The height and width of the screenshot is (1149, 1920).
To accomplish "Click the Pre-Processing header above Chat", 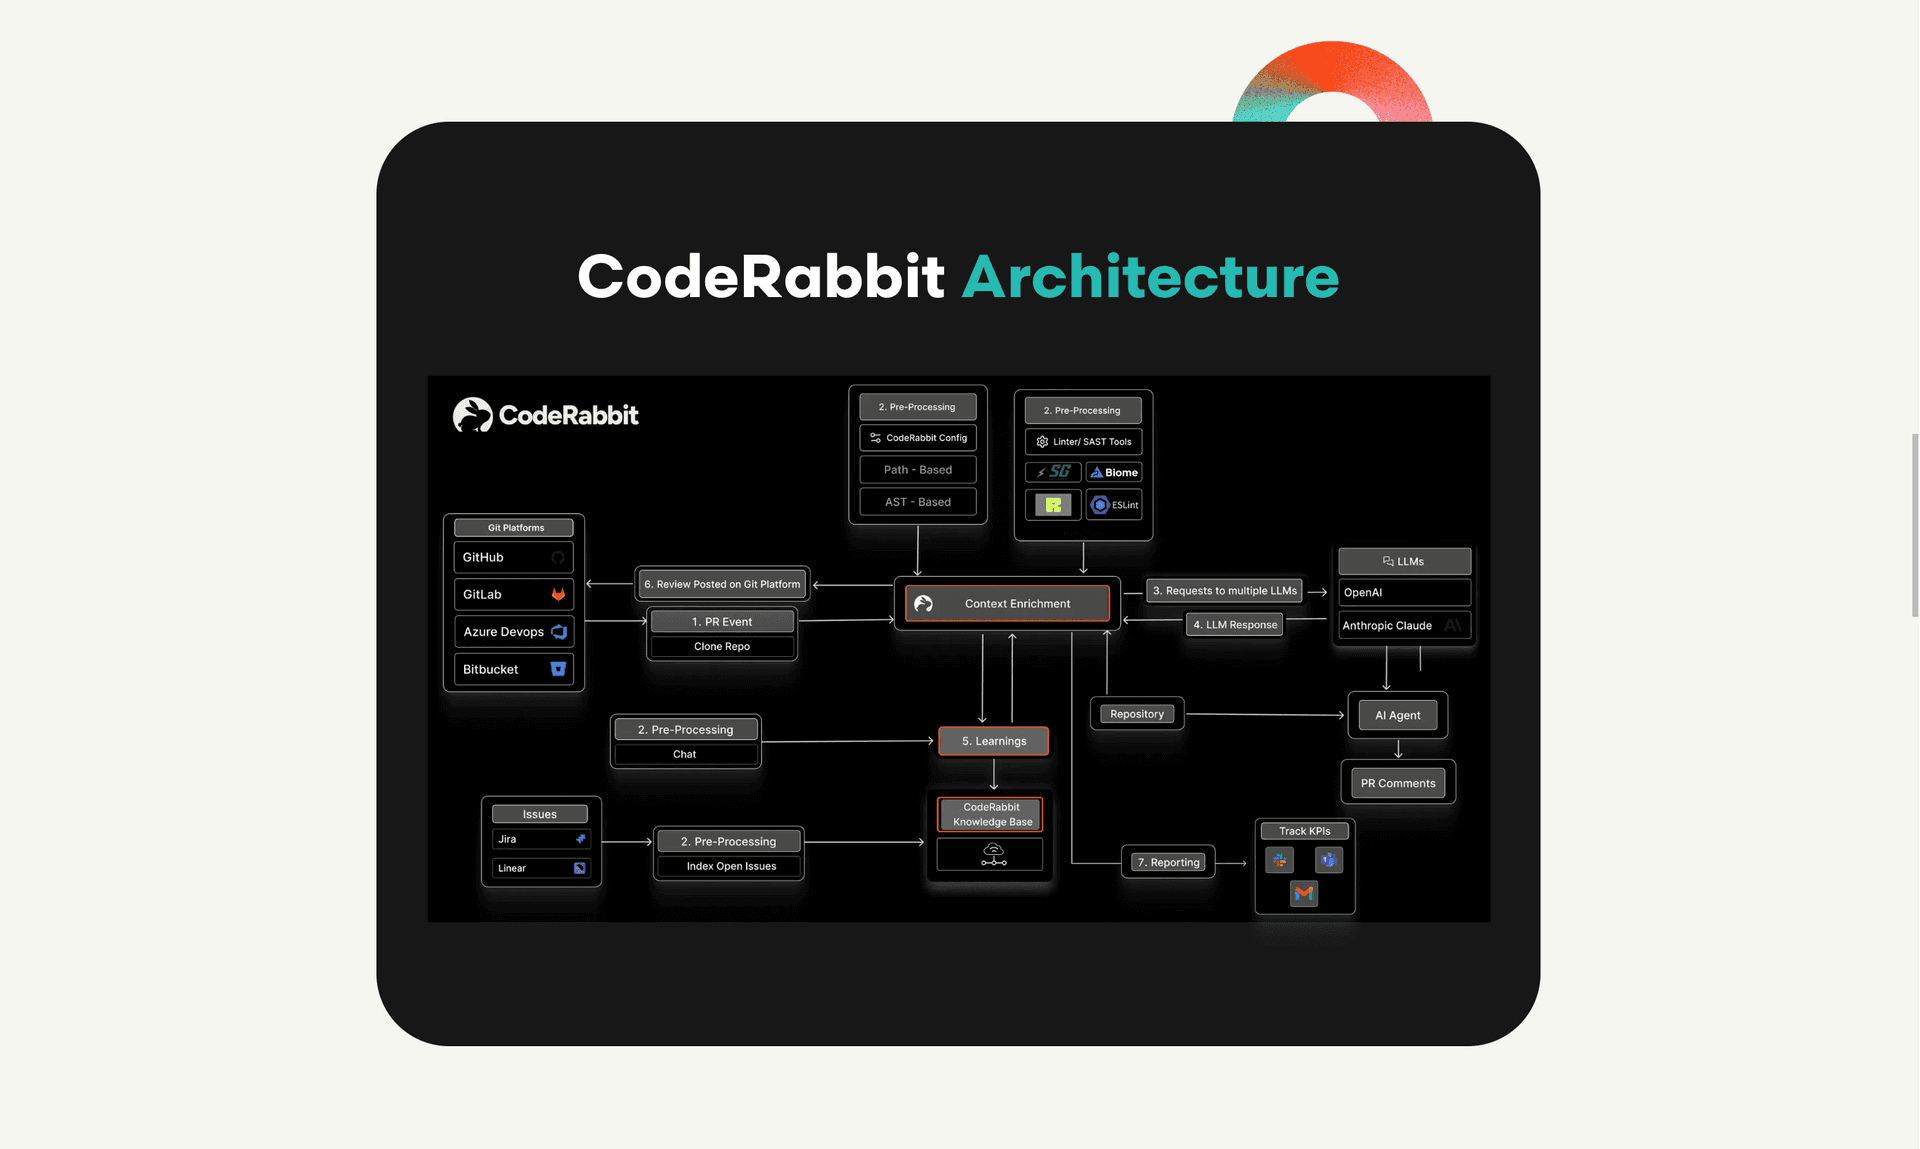I will click(x=685, y=730).
